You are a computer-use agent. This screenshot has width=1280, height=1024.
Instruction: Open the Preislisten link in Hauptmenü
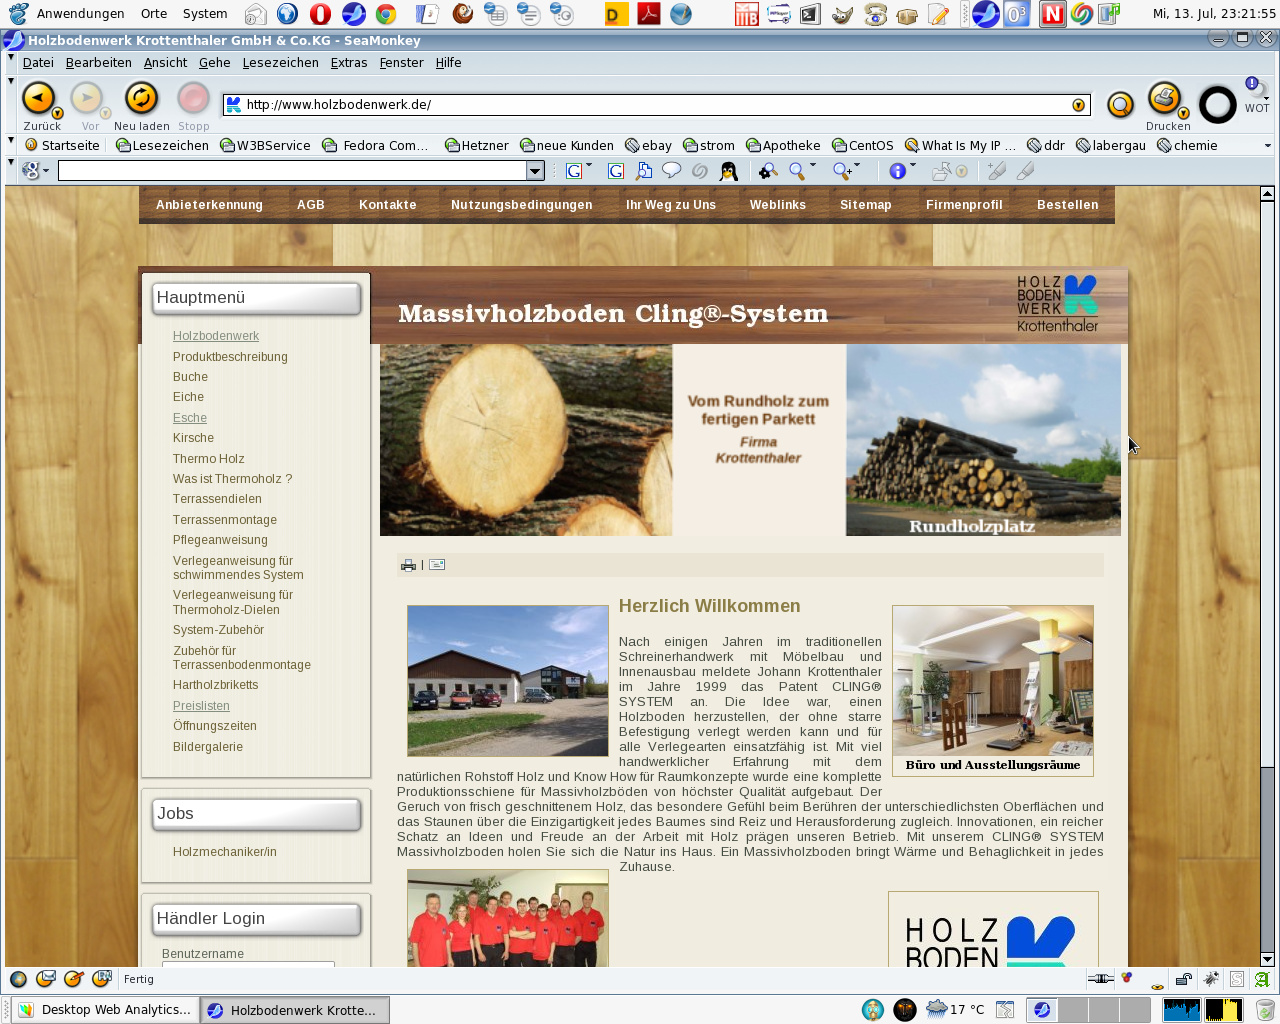pos(201,706)
